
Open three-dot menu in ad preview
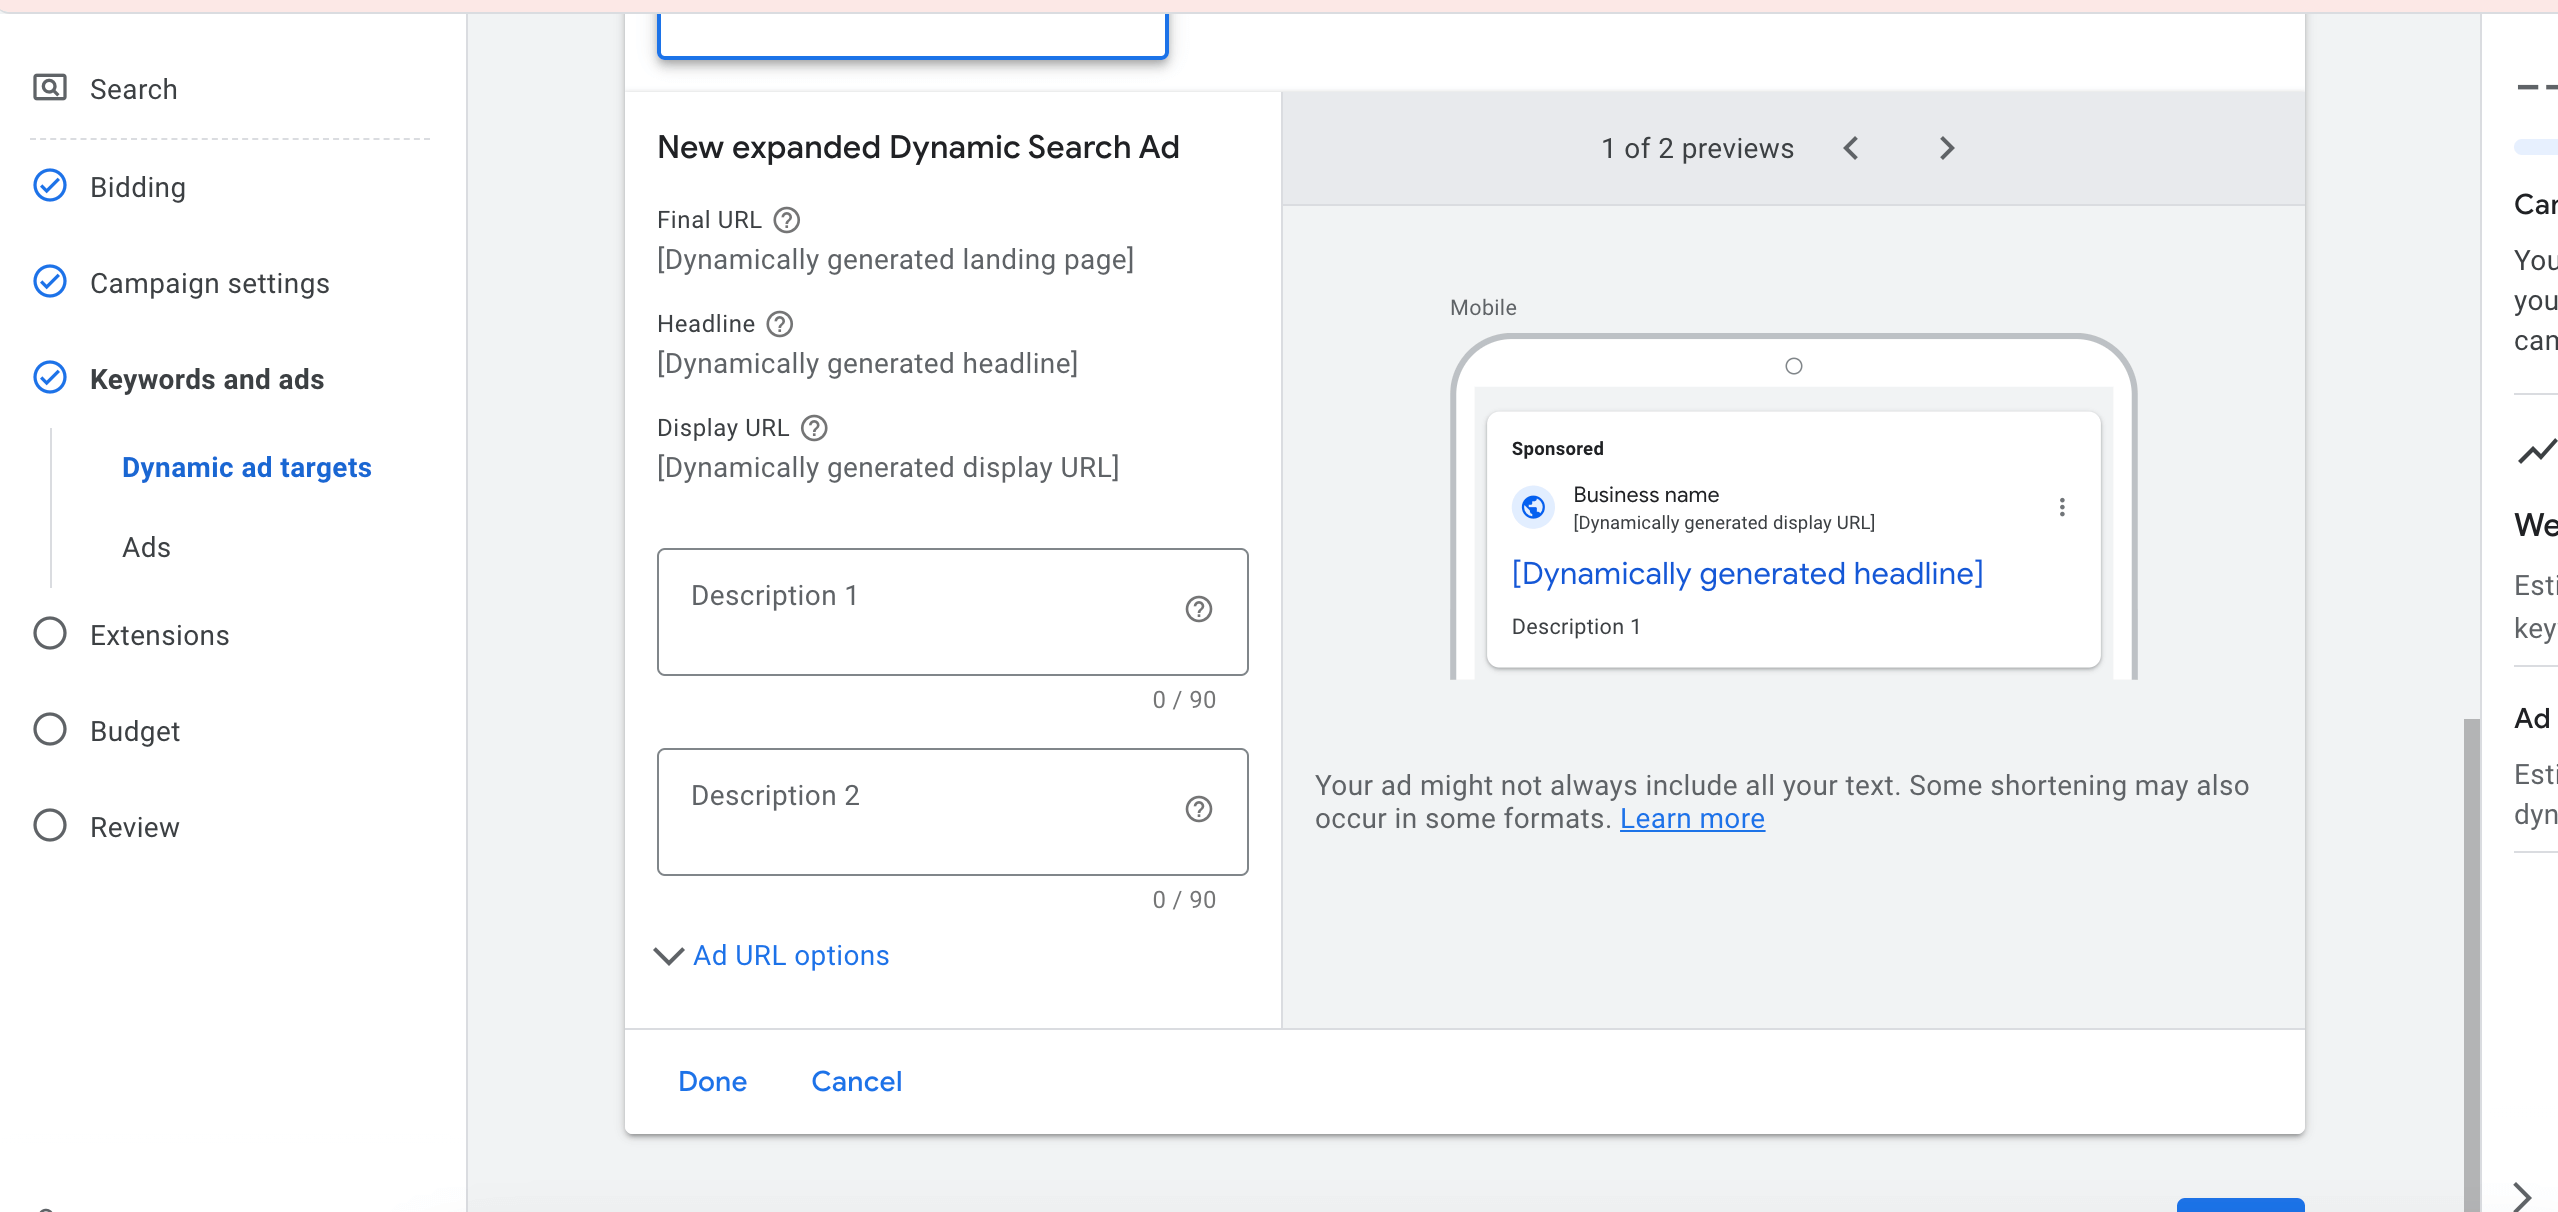tap(2061, 507)
